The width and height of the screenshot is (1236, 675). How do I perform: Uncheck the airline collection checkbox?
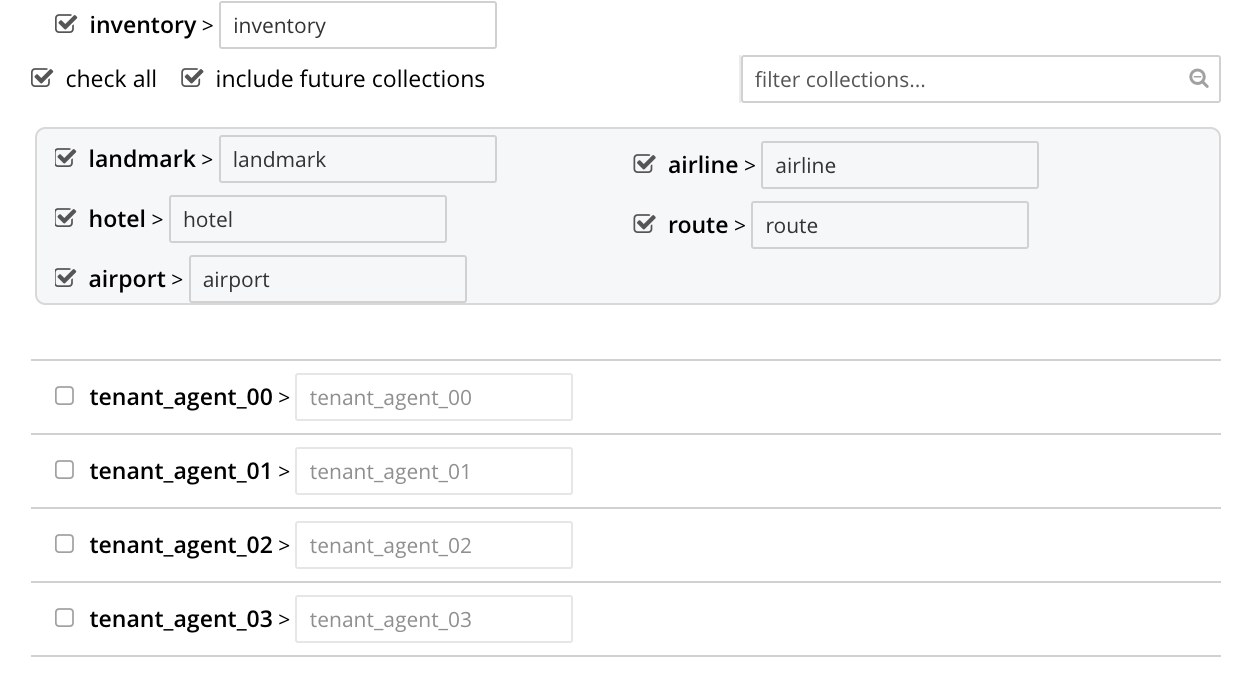(644, 164)
